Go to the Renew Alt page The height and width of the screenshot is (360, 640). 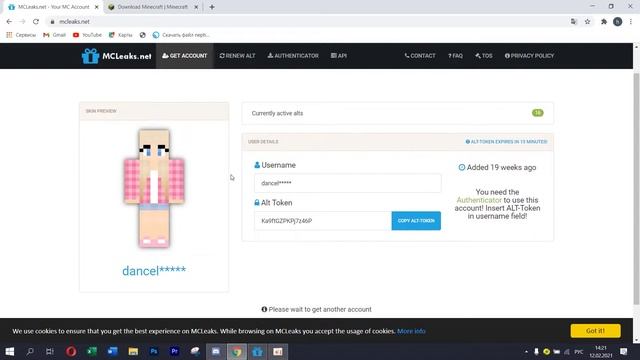click(237, 56)
